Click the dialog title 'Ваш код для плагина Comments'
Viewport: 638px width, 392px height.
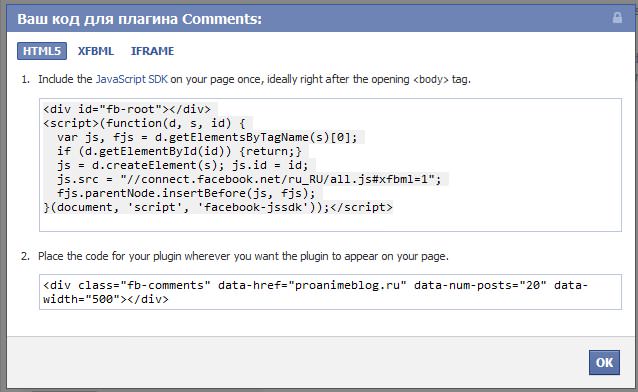click(x=140, y=19)
